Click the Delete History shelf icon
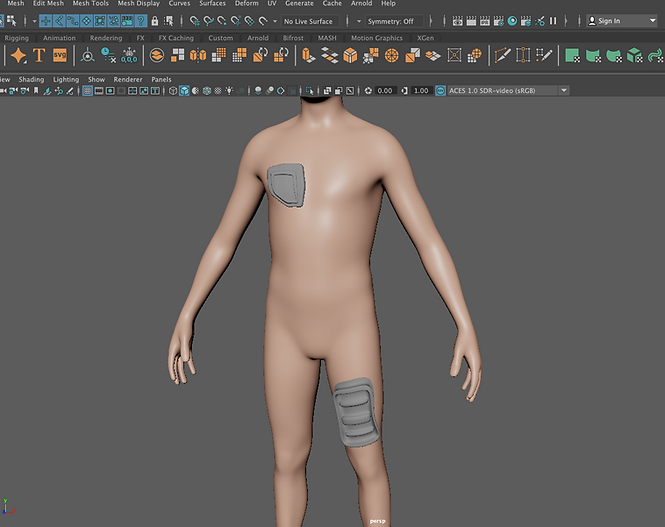Screen dimensions: 665x527 point(109,56)
